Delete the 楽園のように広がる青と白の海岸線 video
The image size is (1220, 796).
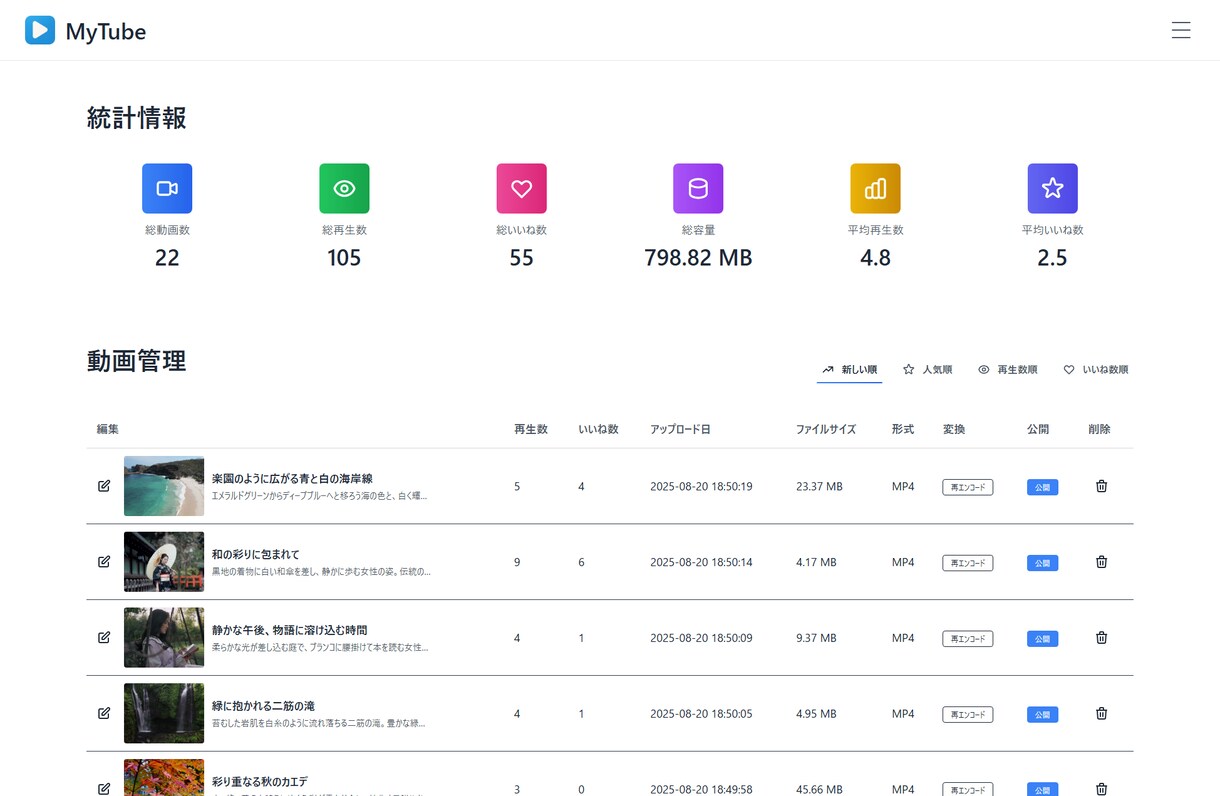click(x=1101, y=486)
